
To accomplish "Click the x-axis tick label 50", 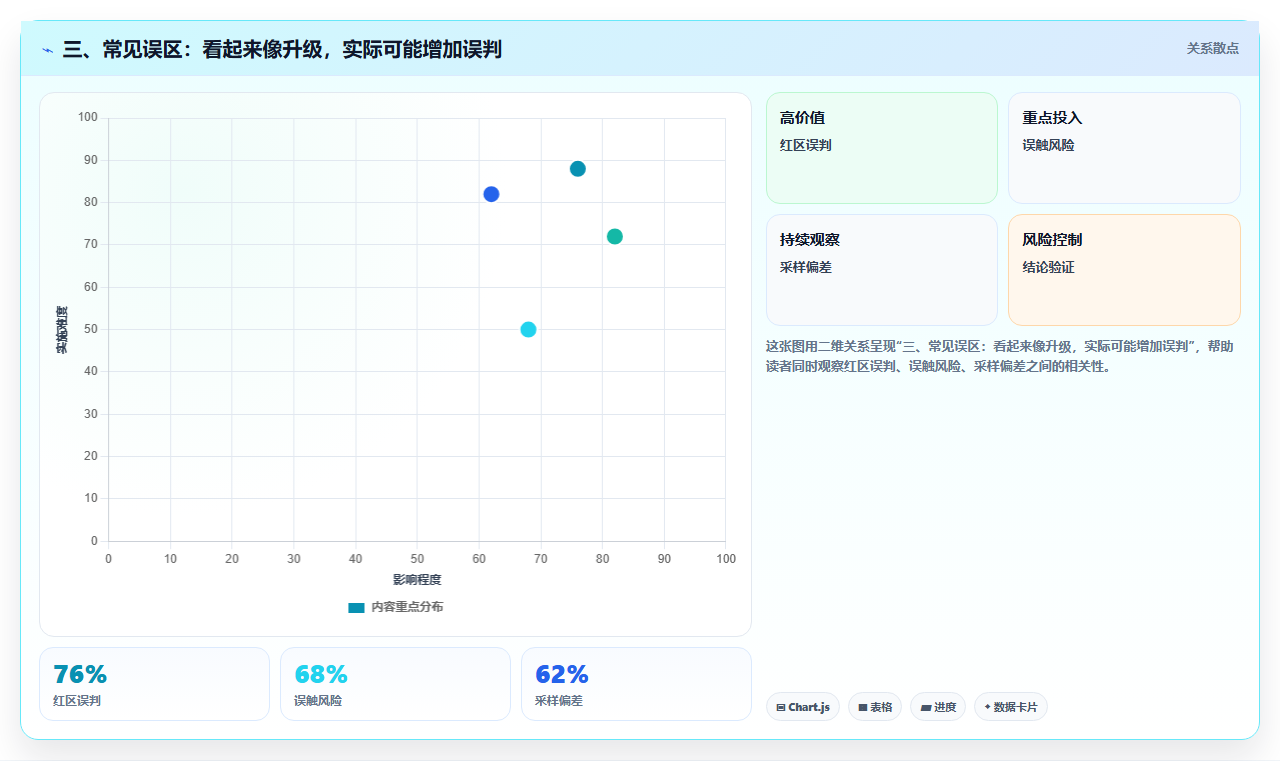I will pos(417,558).
